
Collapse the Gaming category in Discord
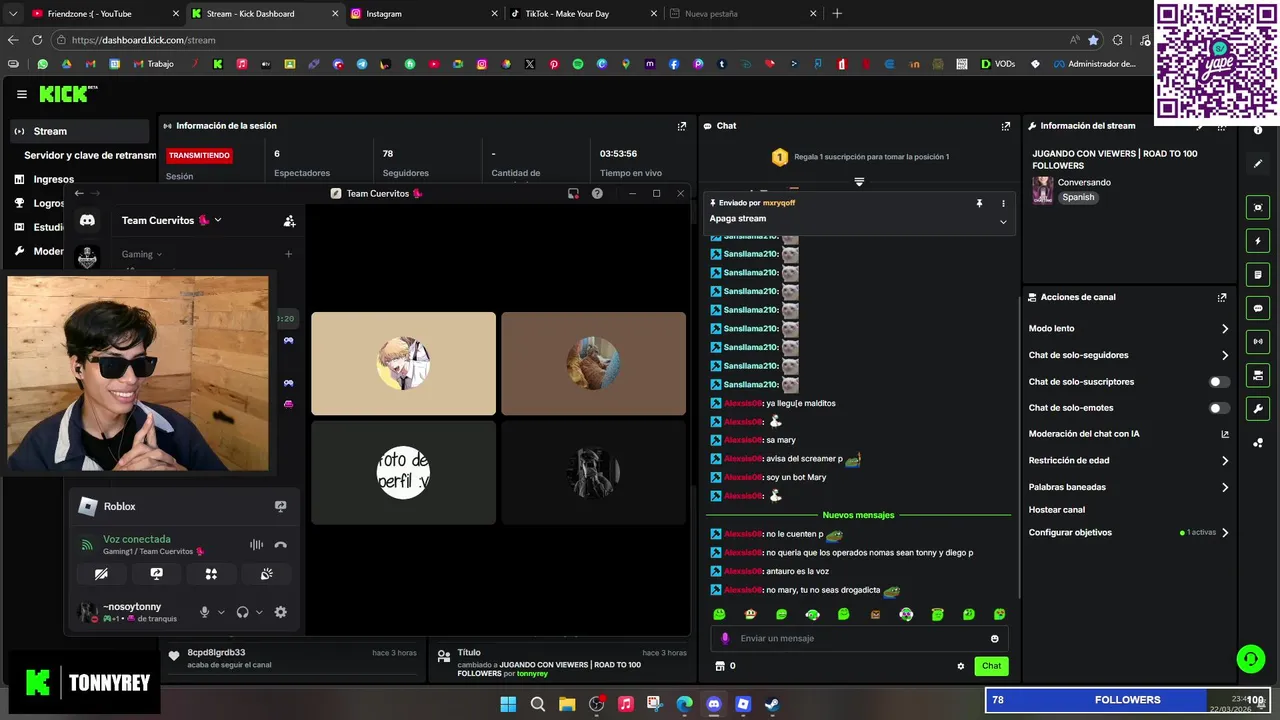click(x=142, y=254)
